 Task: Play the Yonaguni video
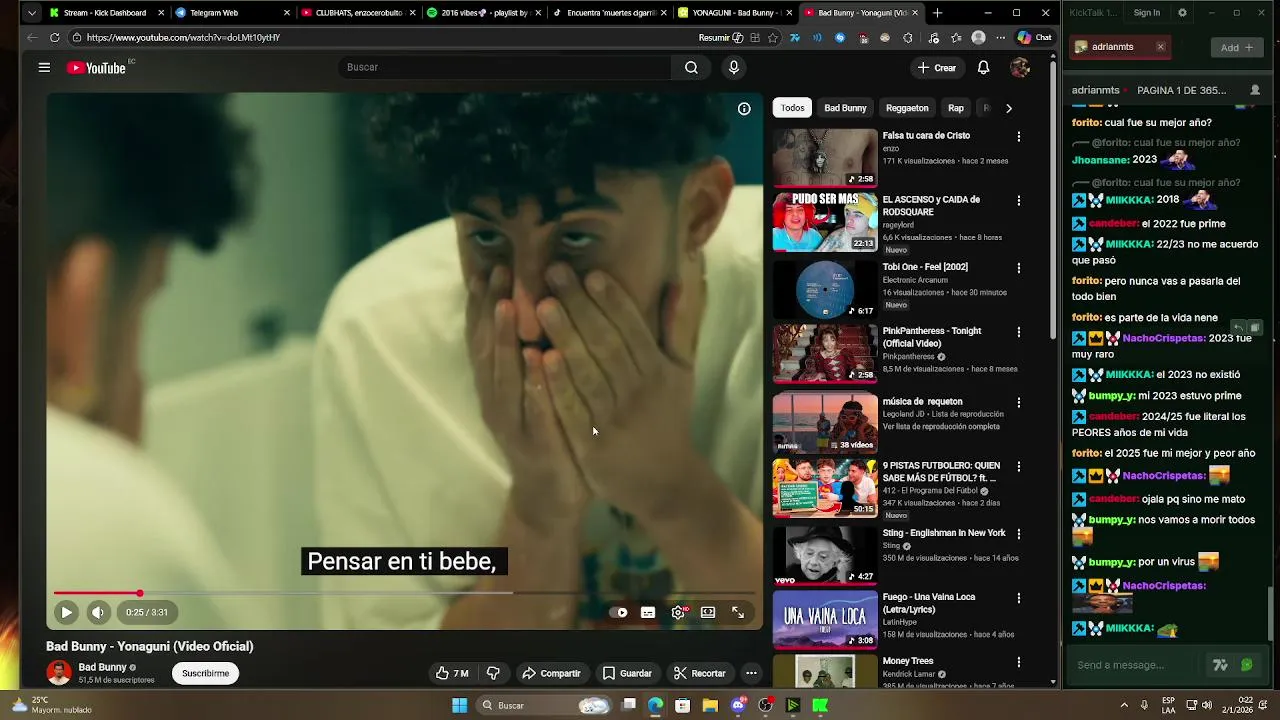[66, 612]
